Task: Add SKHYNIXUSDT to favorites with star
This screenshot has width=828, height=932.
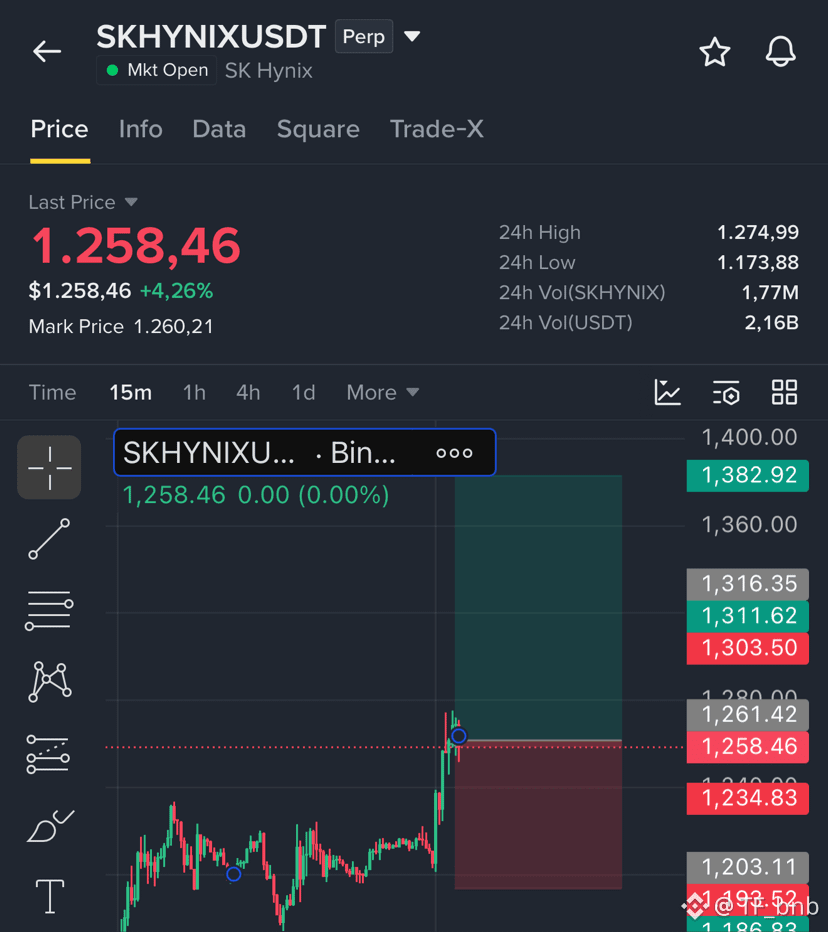Action: pyautogui.click(x=714, y=52)
